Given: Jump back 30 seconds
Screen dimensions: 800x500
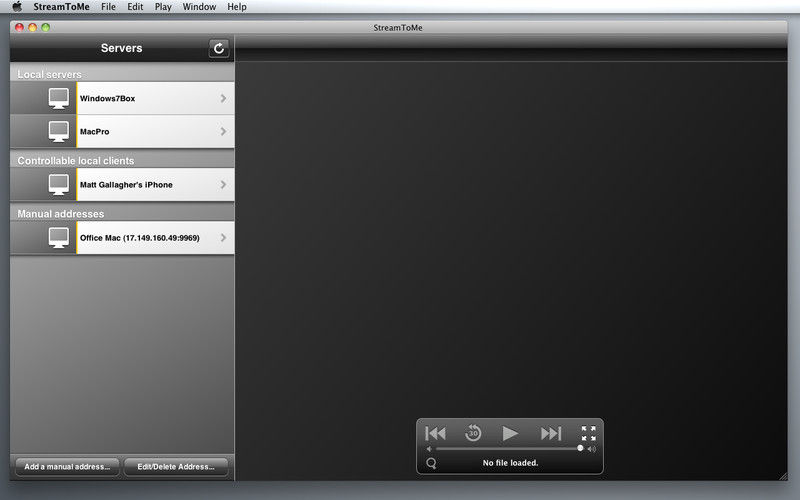Looking at the screenshot, I should (x=473, y=433).
